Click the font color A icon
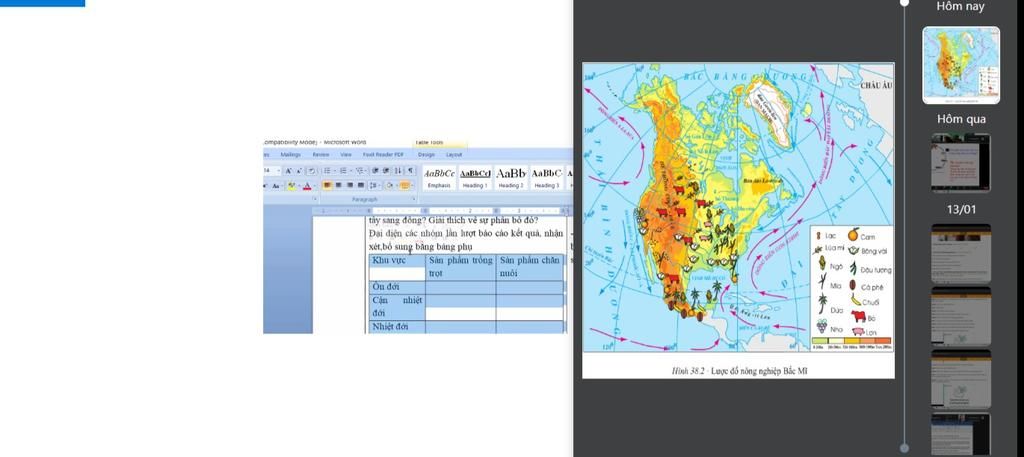The height and width of the screenshot is (457, 1024). [307, 186]
